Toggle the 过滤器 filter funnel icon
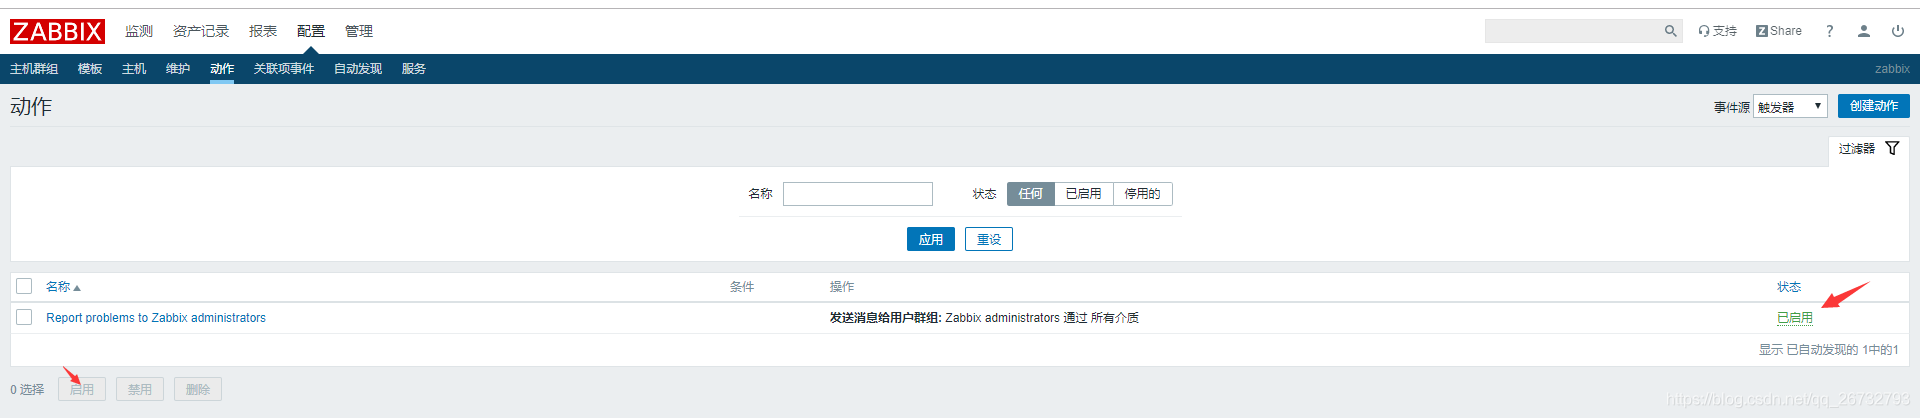Screen dimensions: 1920x418 [1892, 148]
